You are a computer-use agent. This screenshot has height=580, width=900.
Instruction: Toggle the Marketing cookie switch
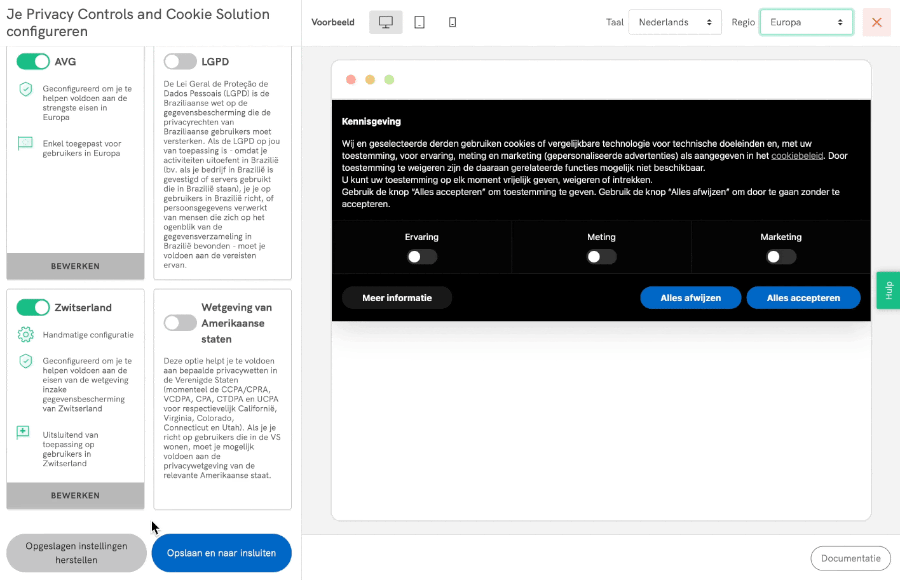pyautogui.click(x=781, y=256)
